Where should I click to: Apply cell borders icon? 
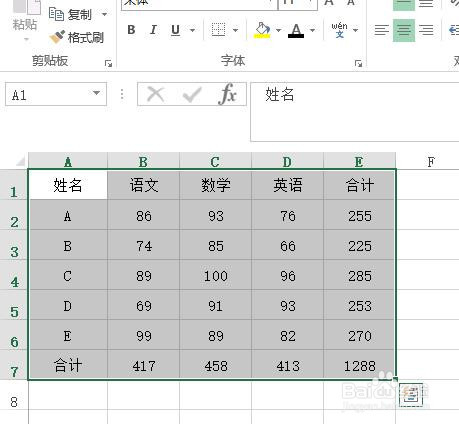(219, 30)
